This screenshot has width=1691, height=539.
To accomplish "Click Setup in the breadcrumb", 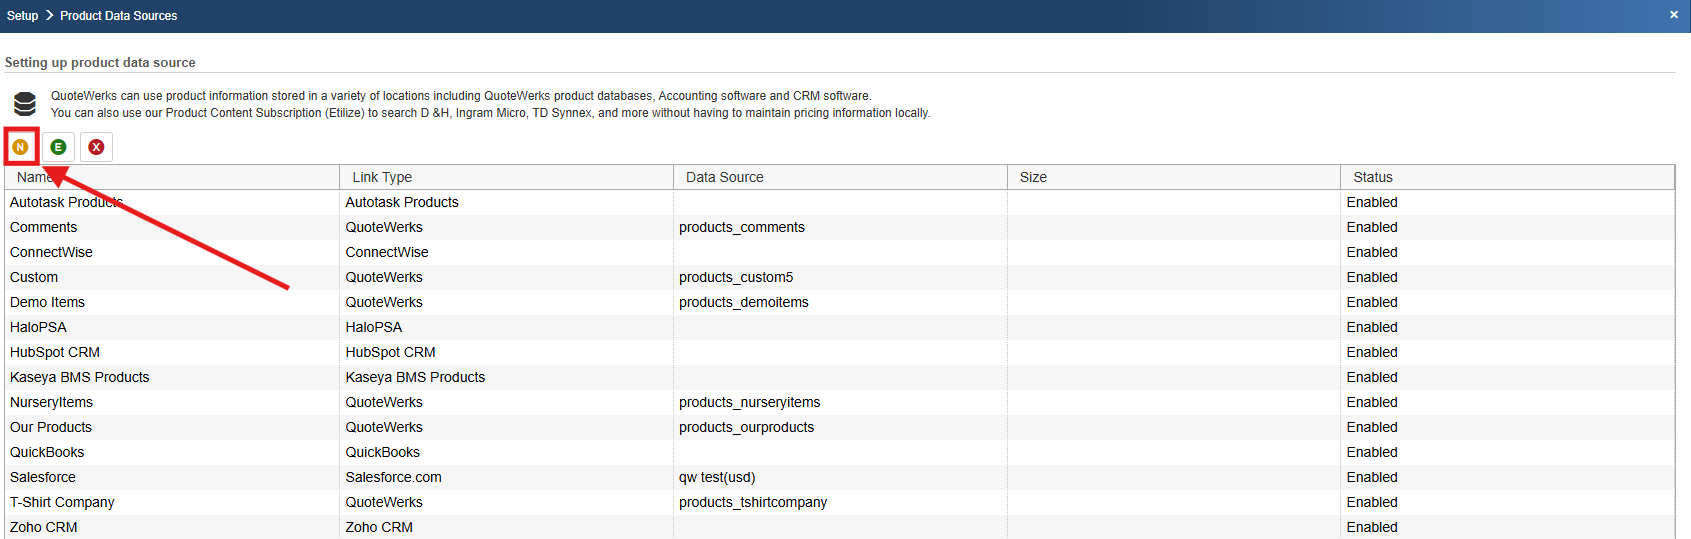I will click(x=22, y=16).
